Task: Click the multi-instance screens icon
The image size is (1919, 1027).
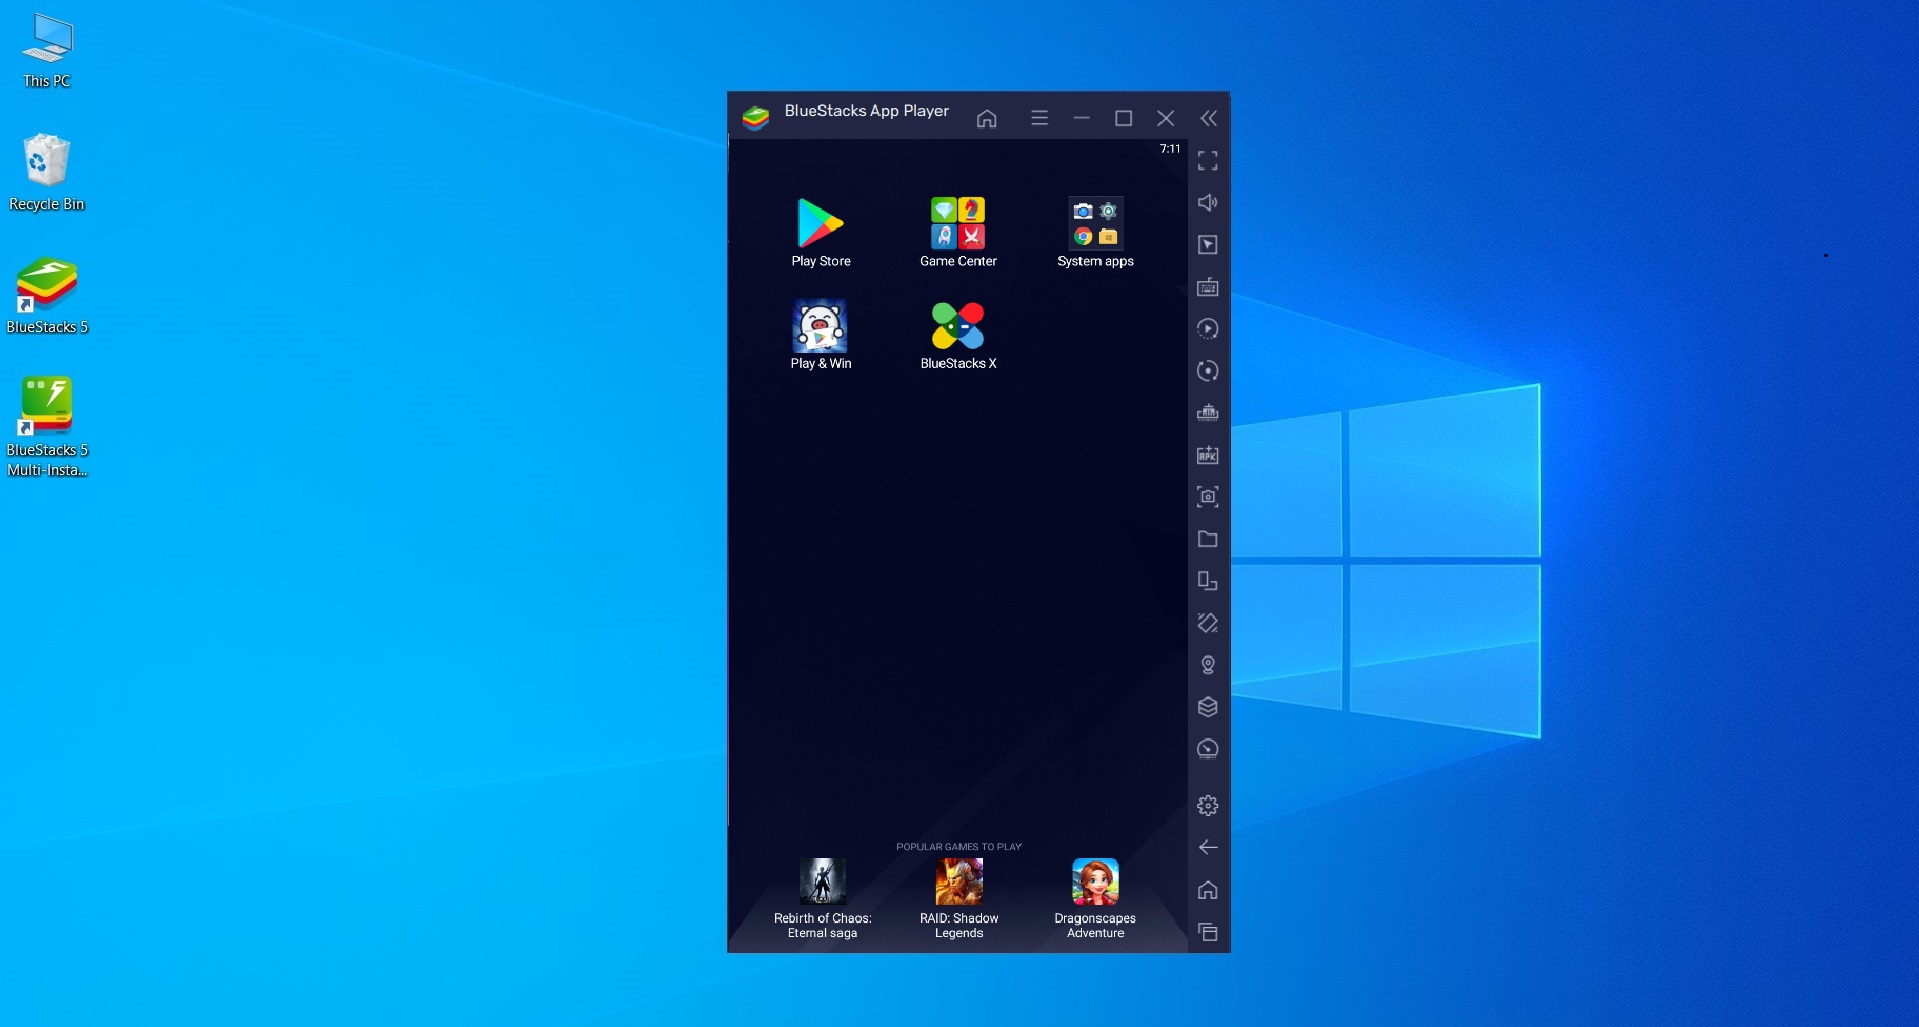Action: pyautogui.click(x=1208, y=581)
